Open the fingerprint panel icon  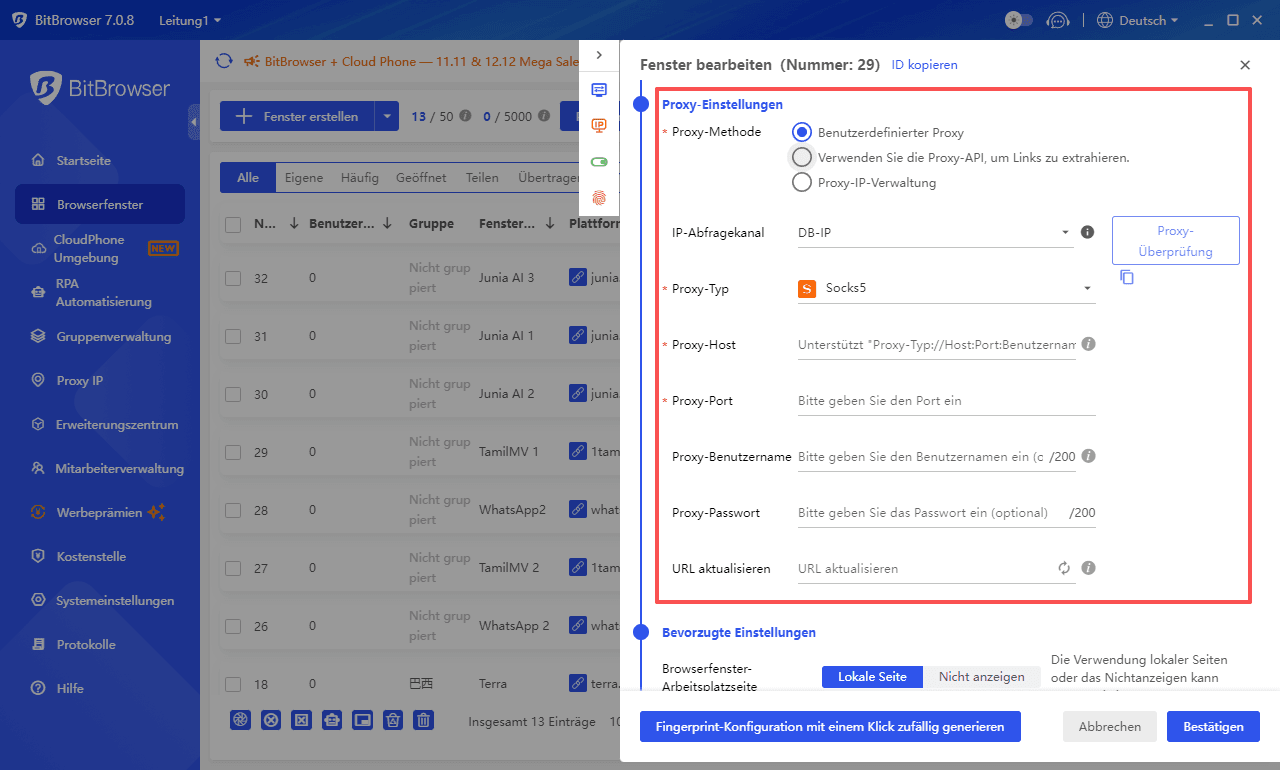tap(599, 198)
